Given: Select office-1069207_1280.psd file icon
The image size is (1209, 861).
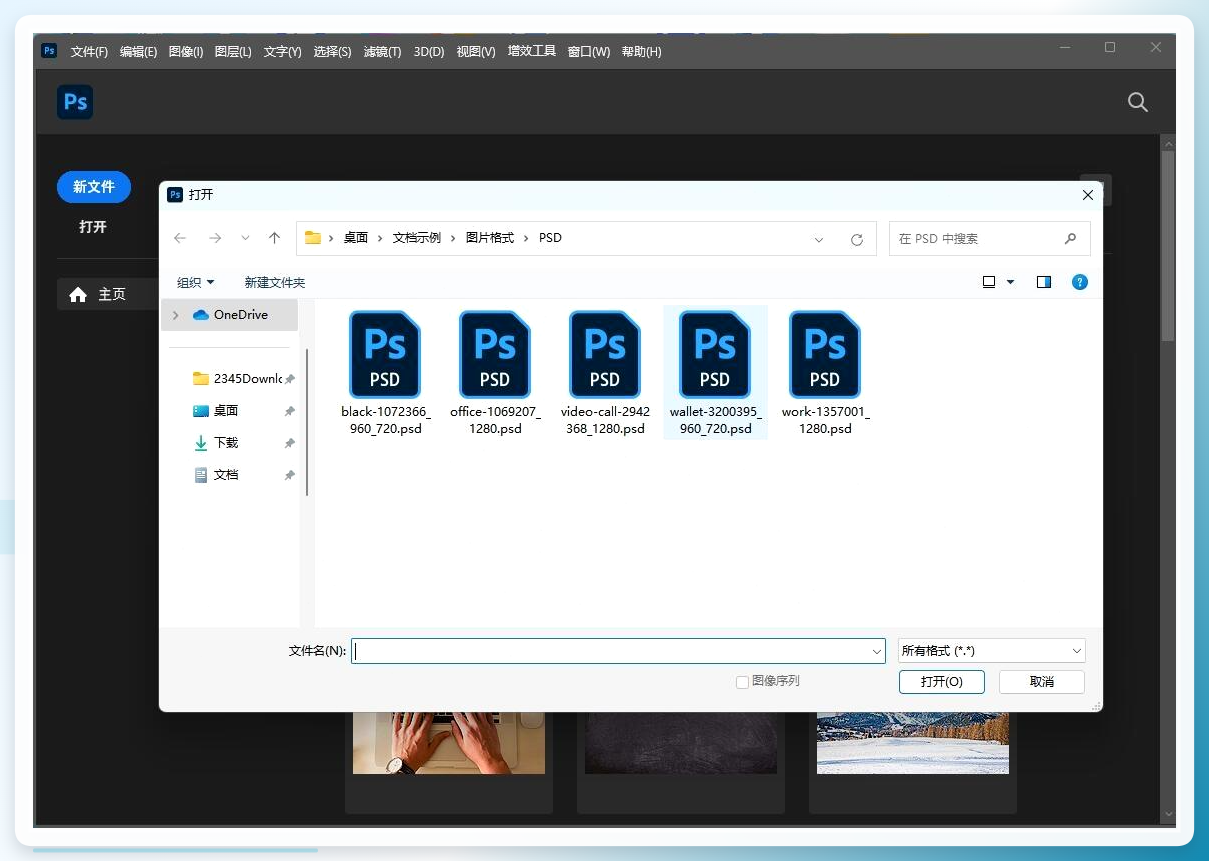Looking at the screenshot, I should (495, 355).
